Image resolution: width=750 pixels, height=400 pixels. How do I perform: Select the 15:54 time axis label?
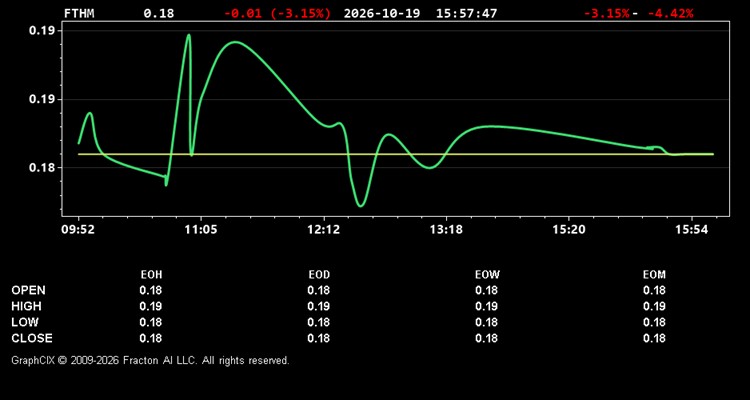tap(692, 230)
